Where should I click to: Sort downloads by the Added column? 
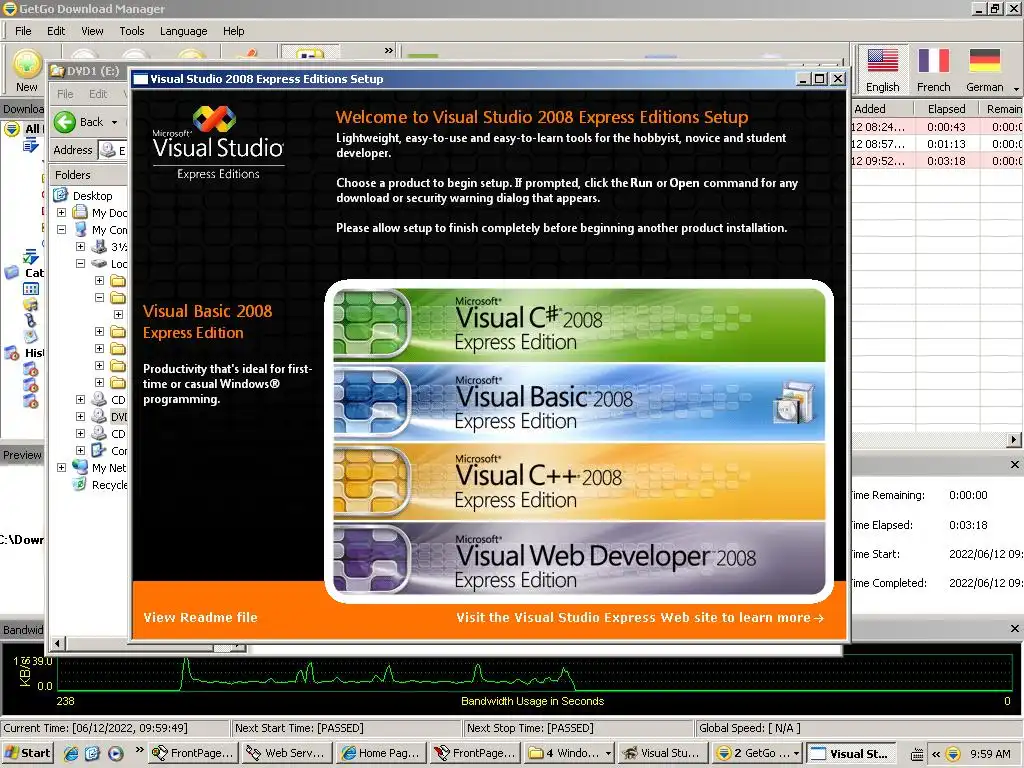(x=881, y=109)
